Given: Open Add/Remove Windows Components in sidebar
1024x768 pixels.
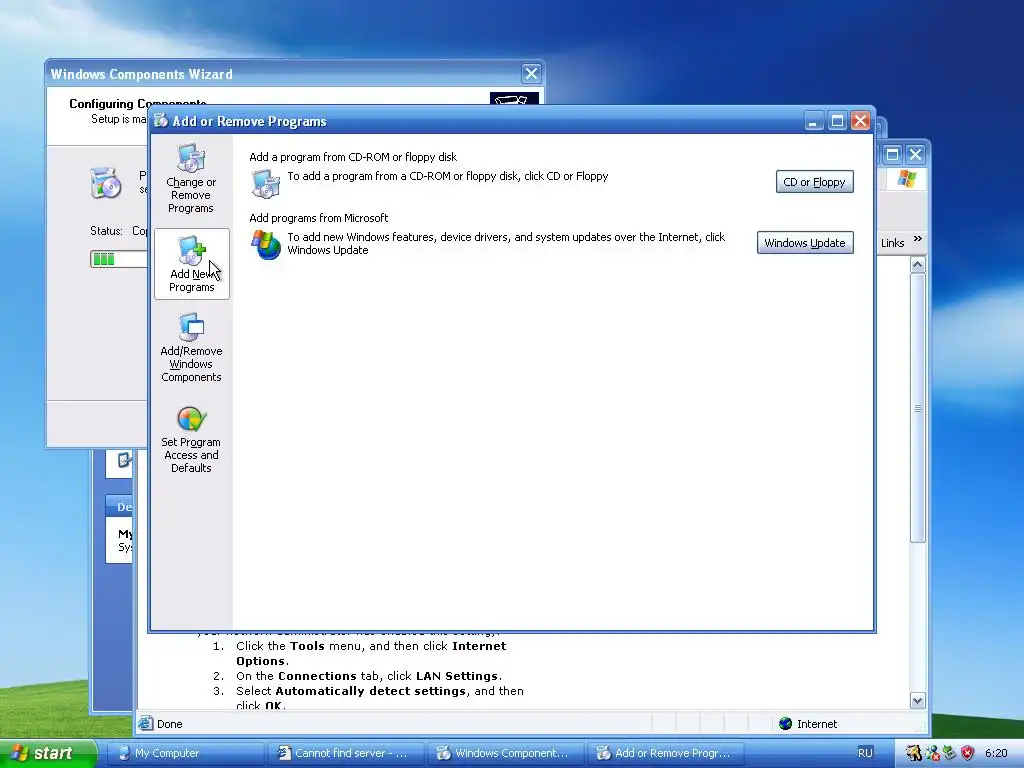Looking at the screenshot, I should tap(191, 347).
